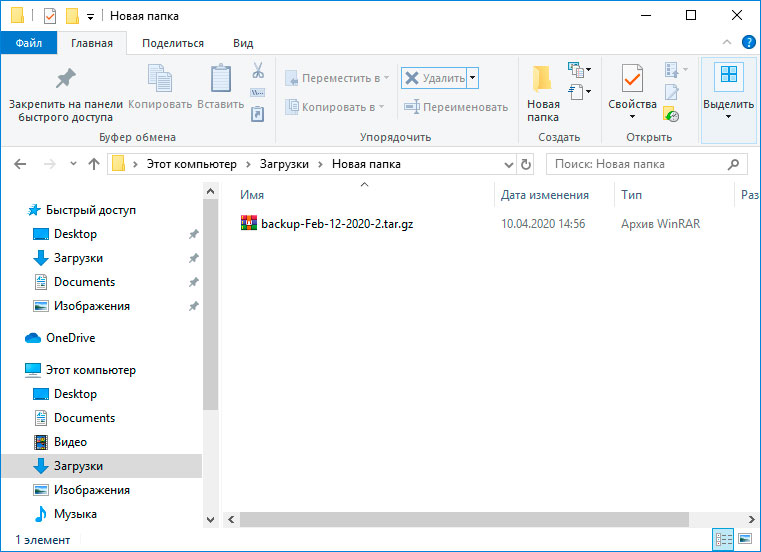This screenshot has width=761, height=552.
Task: Switch to details view icon in status bar
Action: (723, 539)
